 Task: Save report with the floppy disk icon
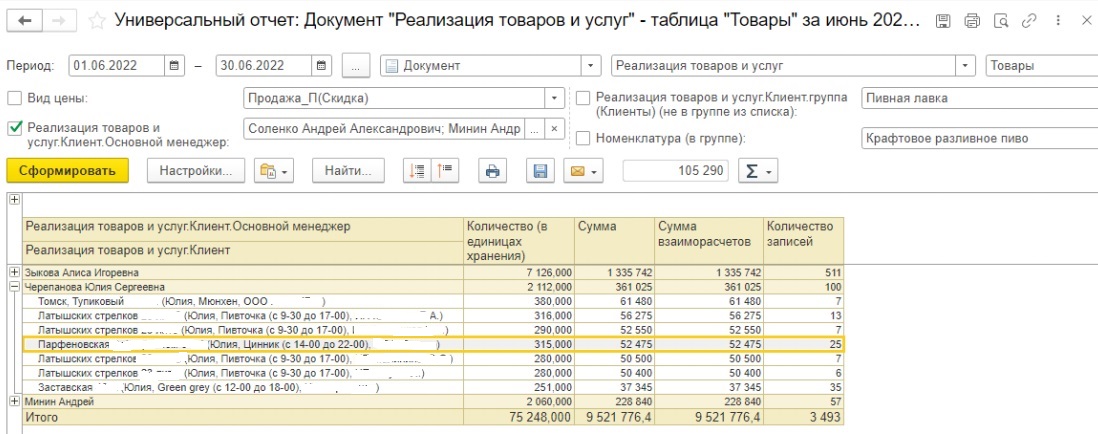click(540, 171)
